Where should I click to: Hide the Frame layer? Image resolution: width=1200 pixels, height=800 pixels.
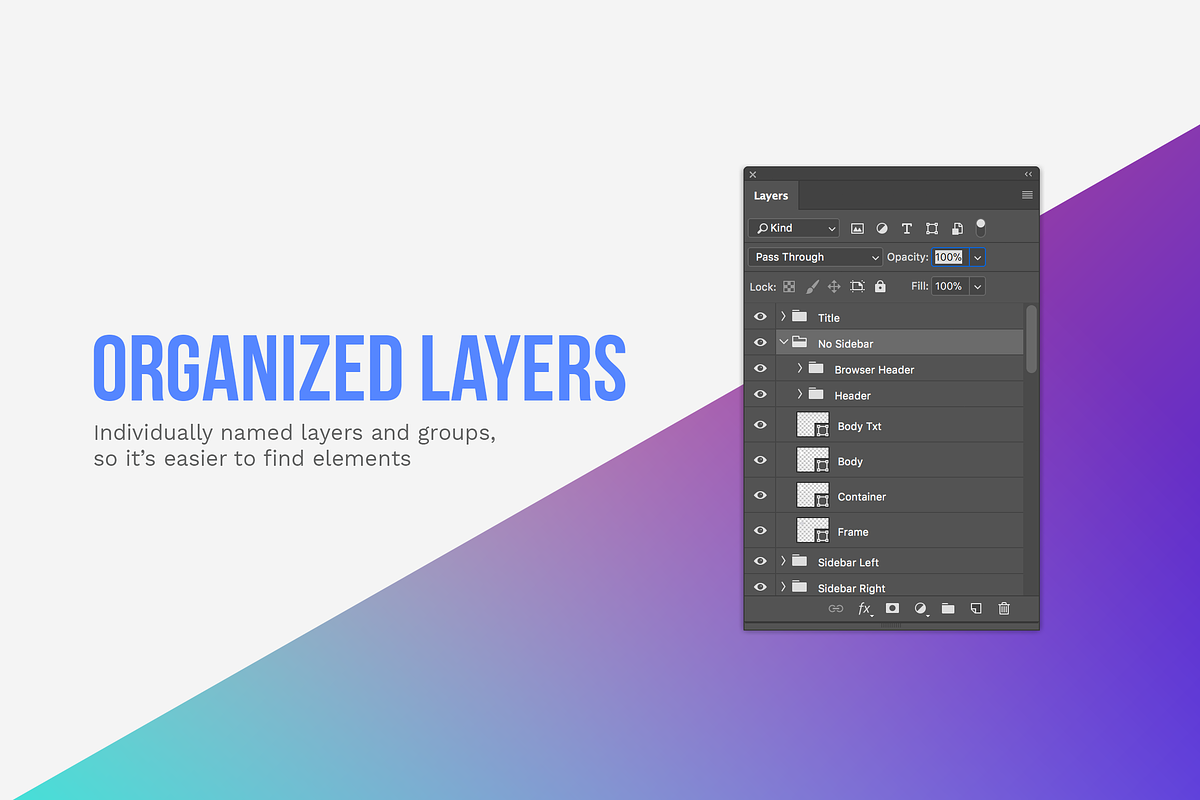click(760, 531)
